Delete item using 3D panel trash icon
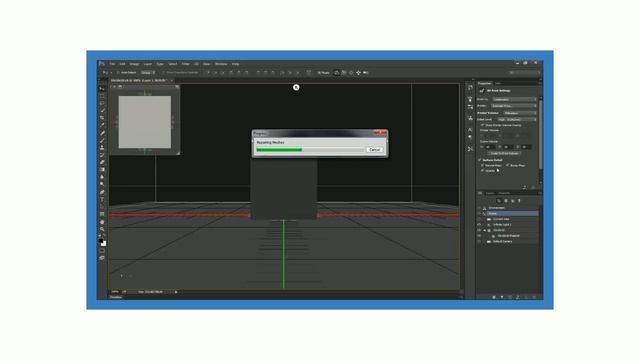 coord(534,297)
